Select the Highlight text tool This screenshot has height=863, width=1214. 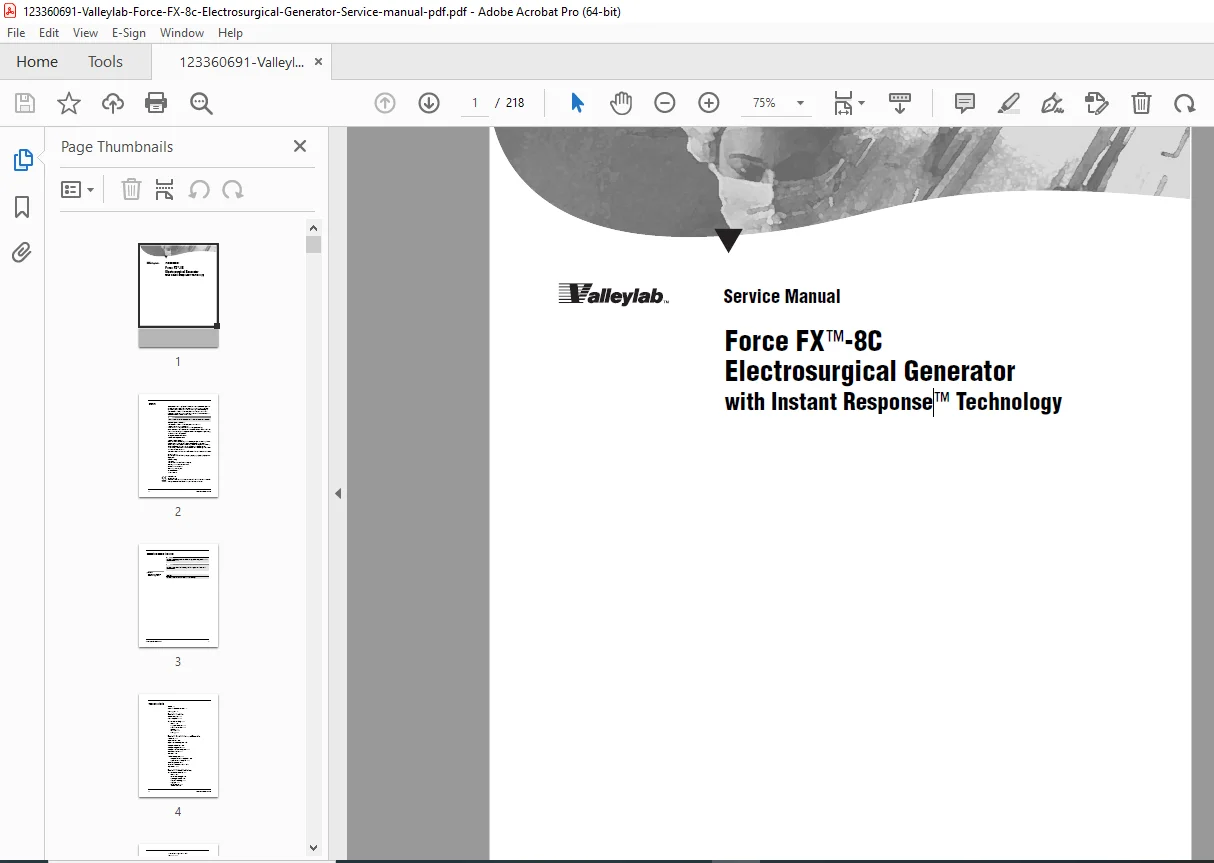[x=1009, y=103]
